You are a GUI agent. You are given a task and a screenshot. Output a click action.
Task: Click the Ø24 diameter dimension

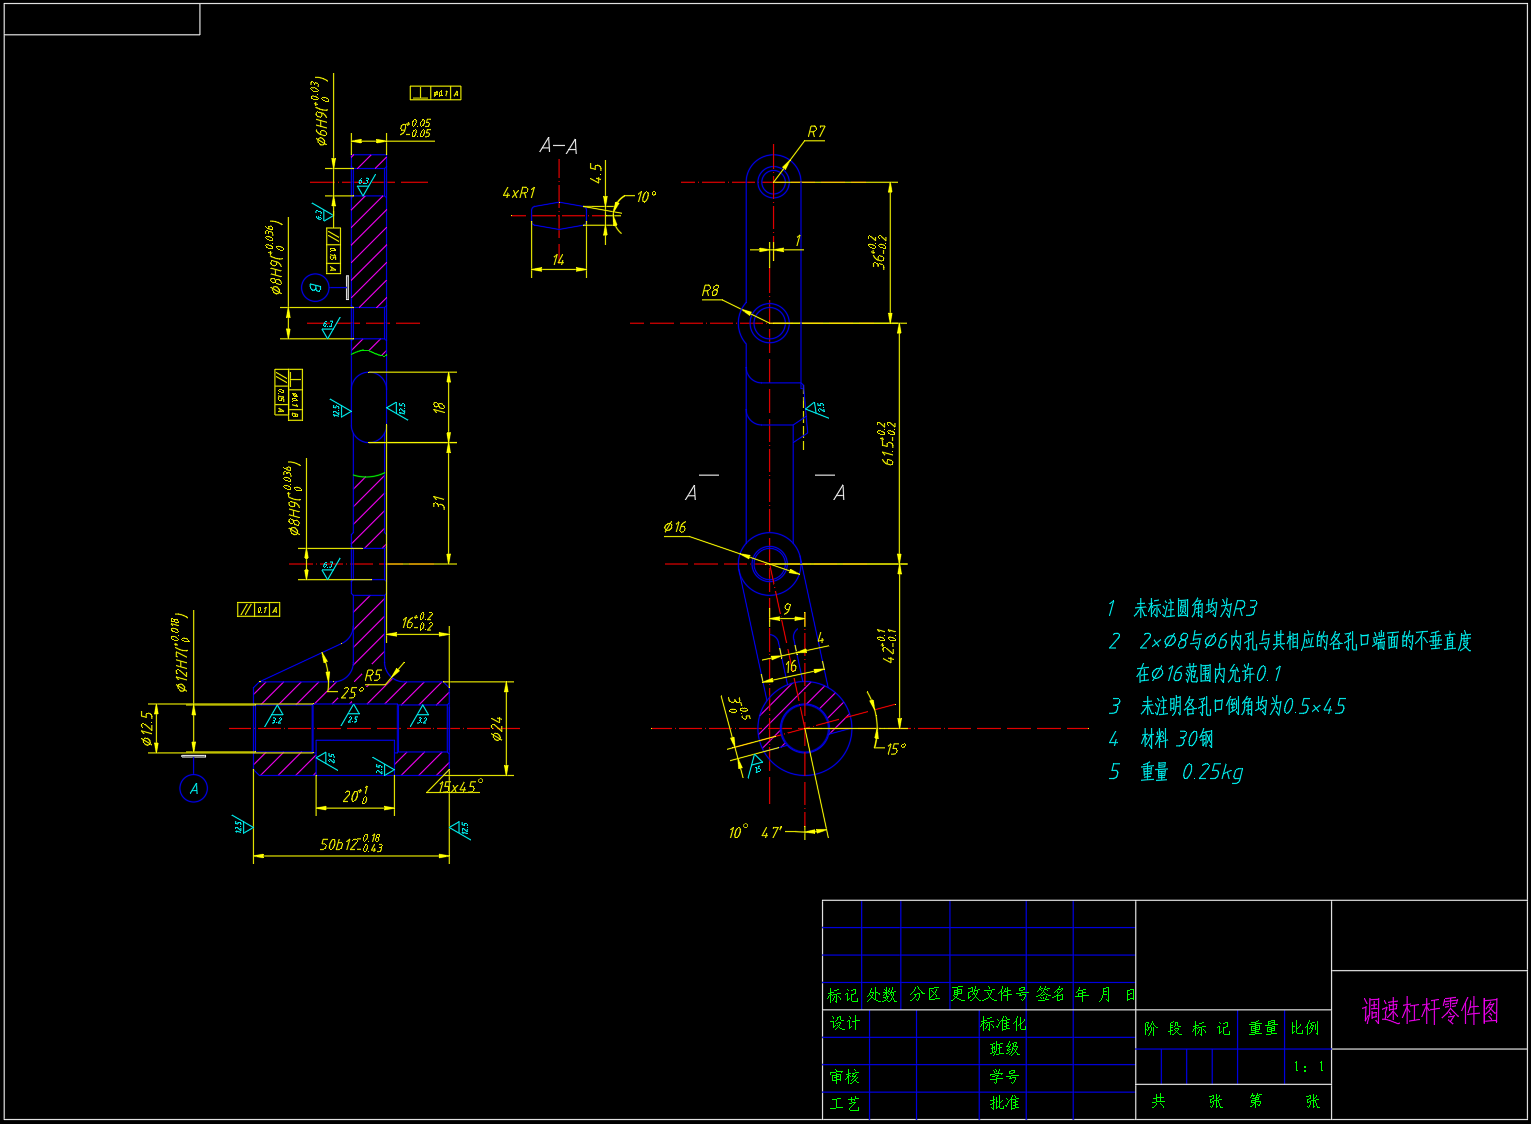pos(497,729)
